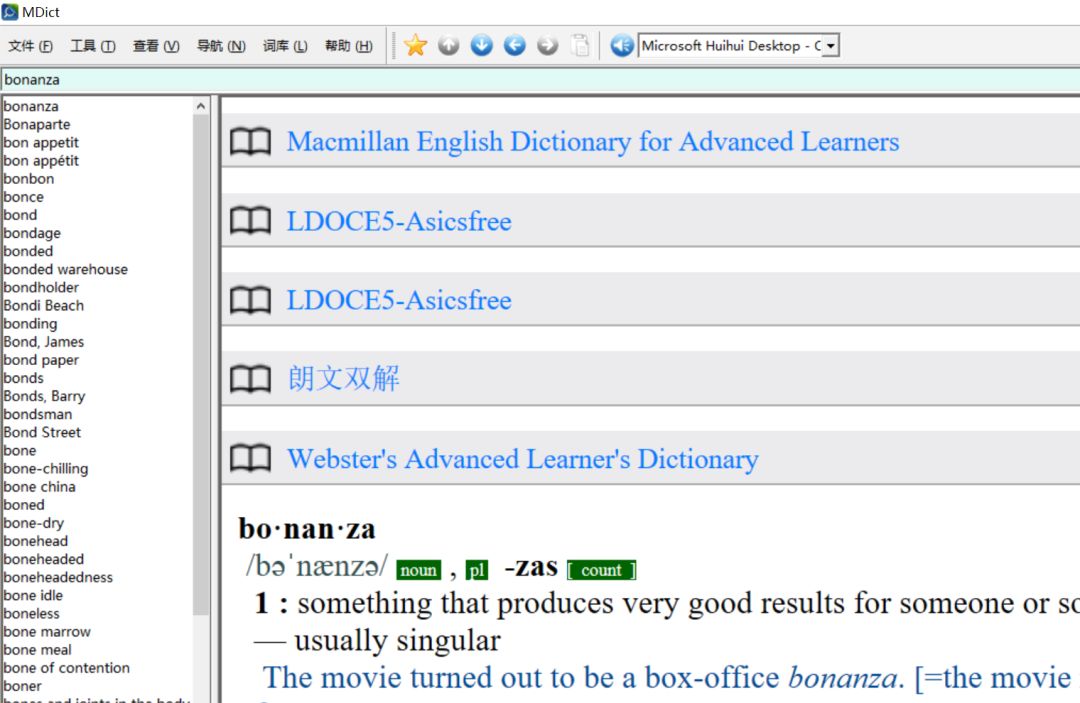This screenshot has width=1080, height=703.
Task: Select 'bonce' in the word list
Action: pyautogui.click(x=23, y=197)
